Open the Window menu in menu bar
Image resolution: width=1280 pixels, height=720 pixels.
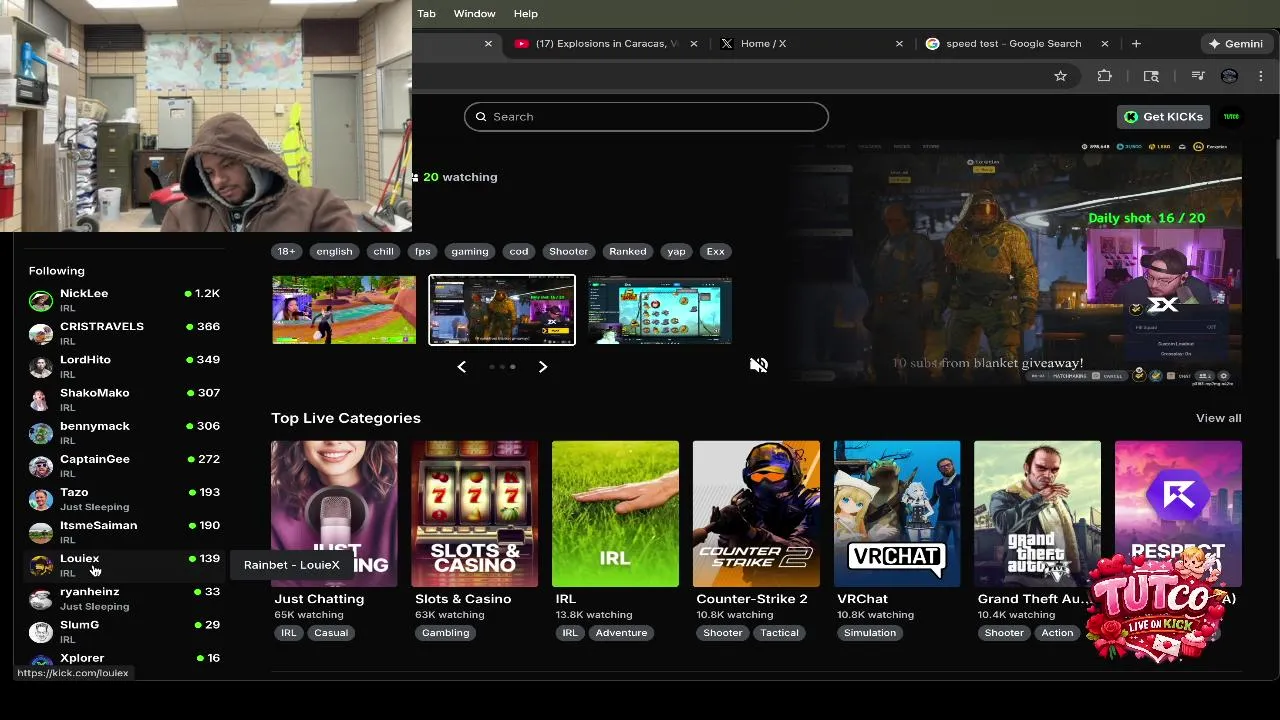tap(474, 14)
